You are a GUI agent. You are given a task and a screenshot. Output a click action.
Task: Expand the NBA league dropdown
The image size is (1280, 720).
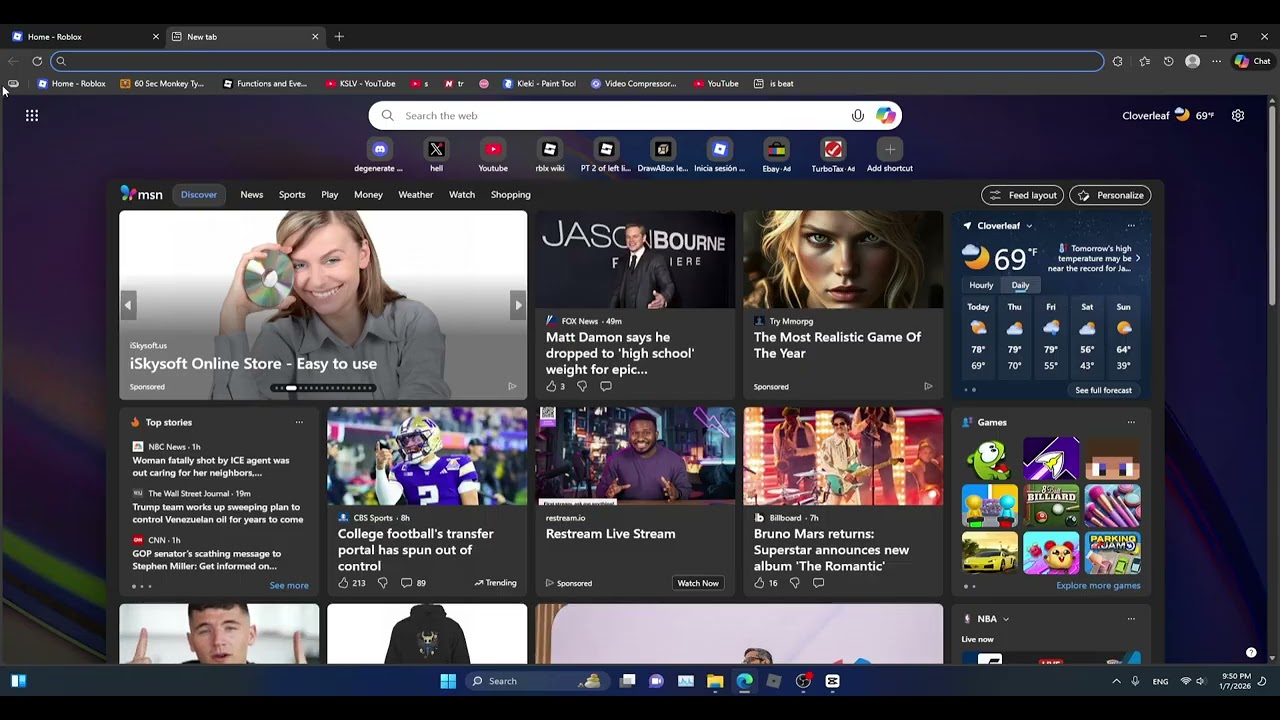(1005, 619)
